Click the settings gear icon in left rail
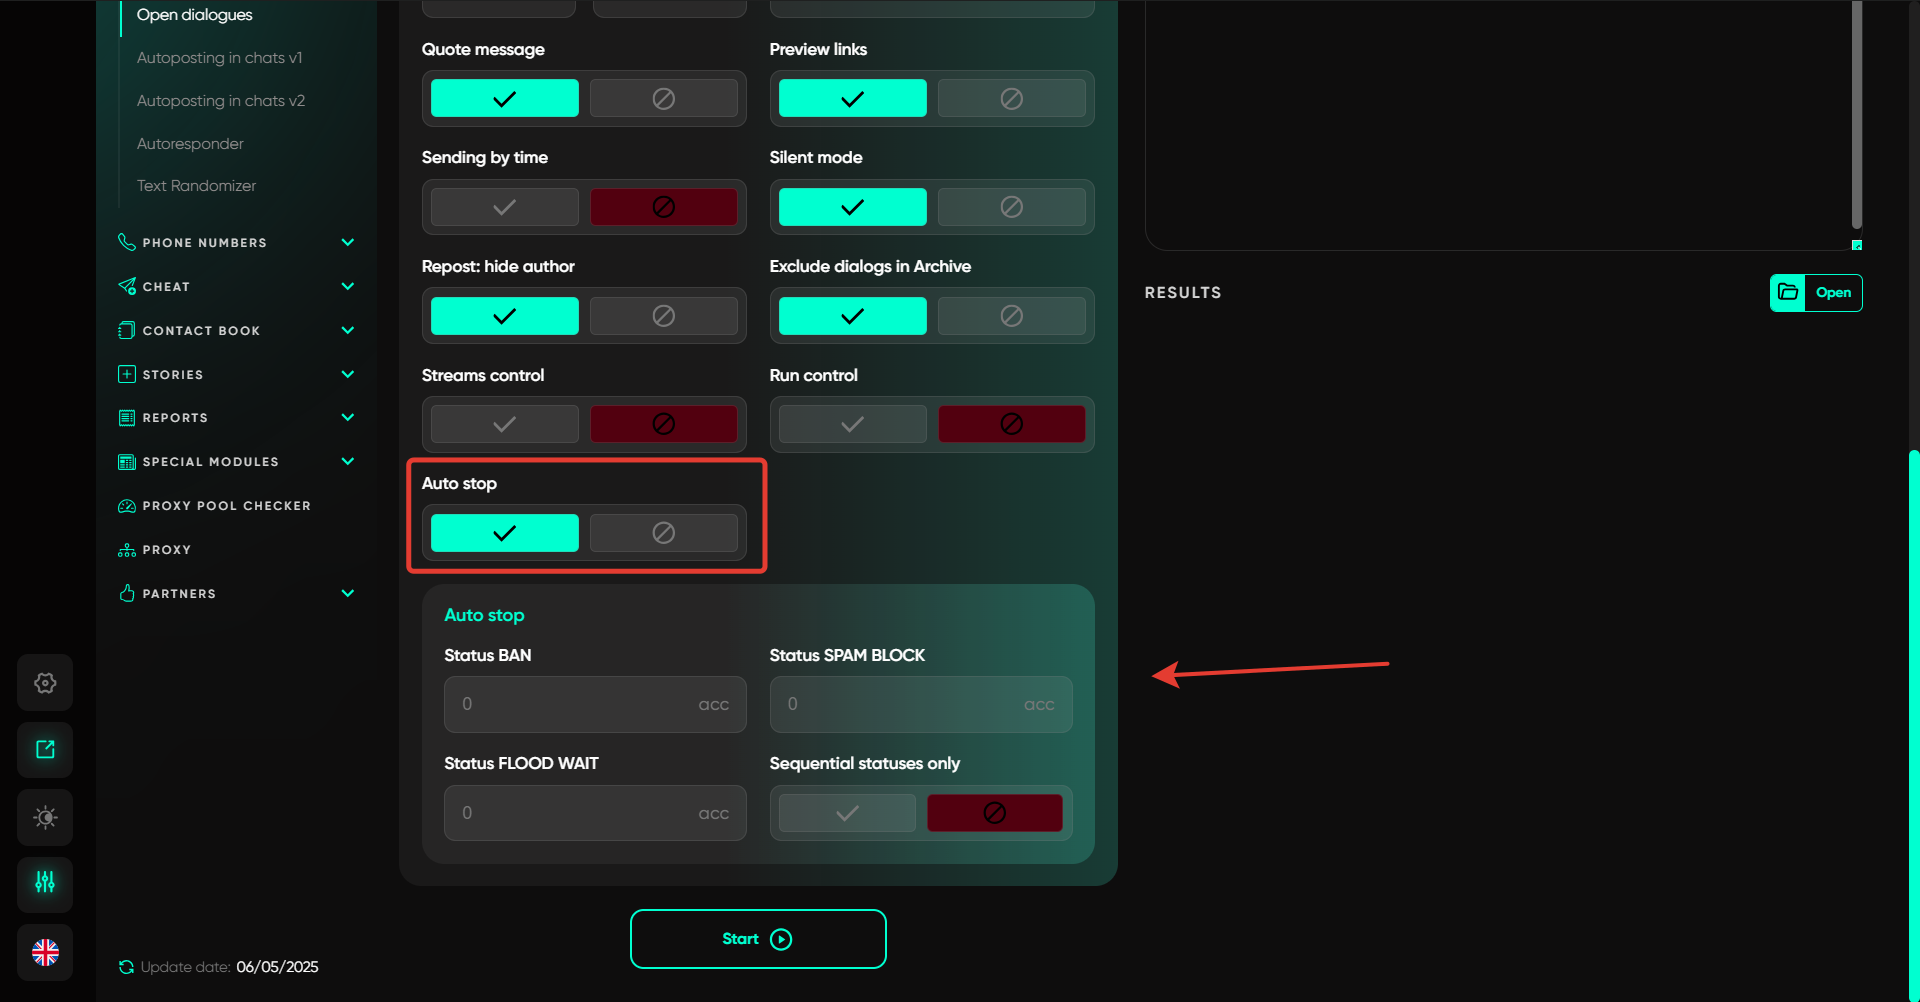The width and height of the screenshot is (1920, 1002). click(45, 683)
